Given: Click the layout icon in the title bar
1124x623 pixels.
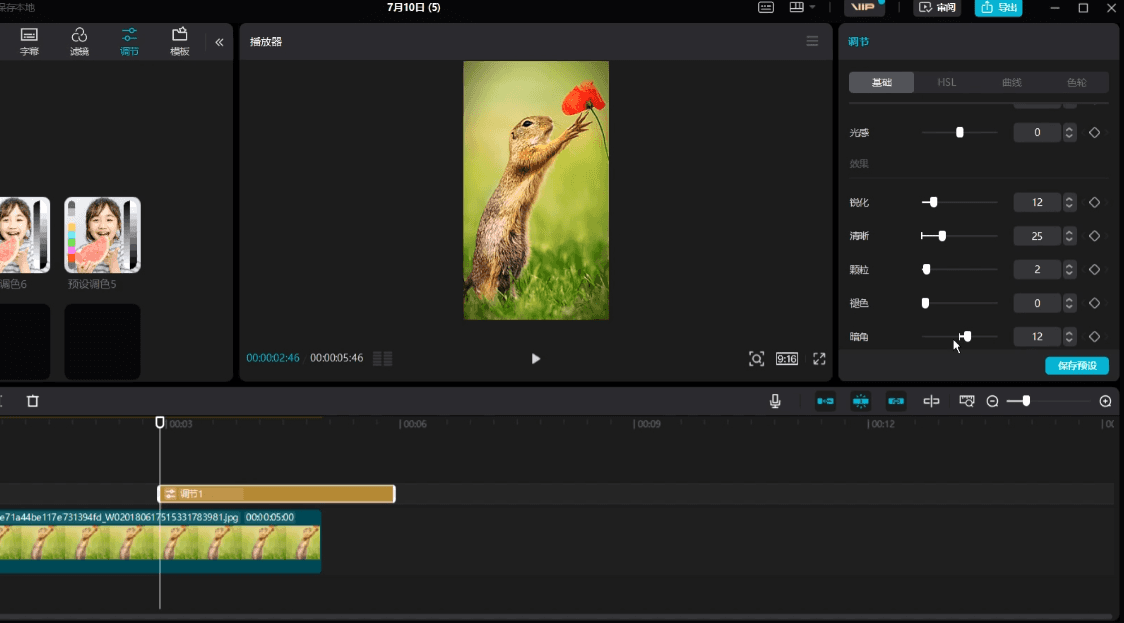Looking at the screenshot, I should point(796,7).
